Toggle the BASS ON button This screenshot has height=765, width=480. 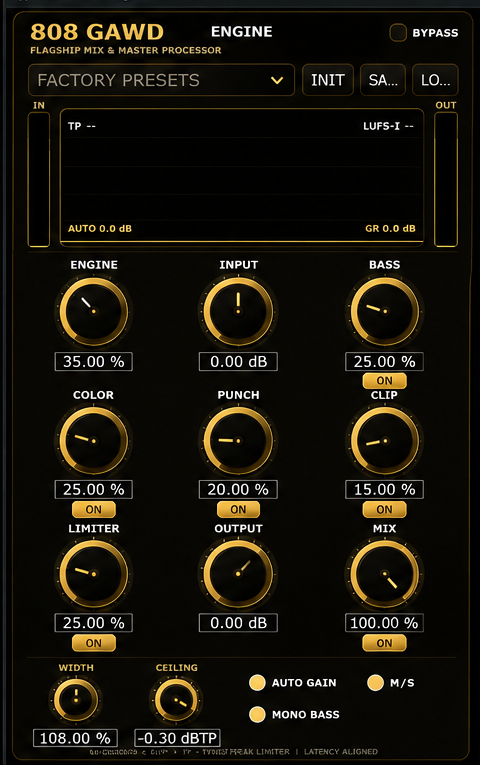[384, 380]
